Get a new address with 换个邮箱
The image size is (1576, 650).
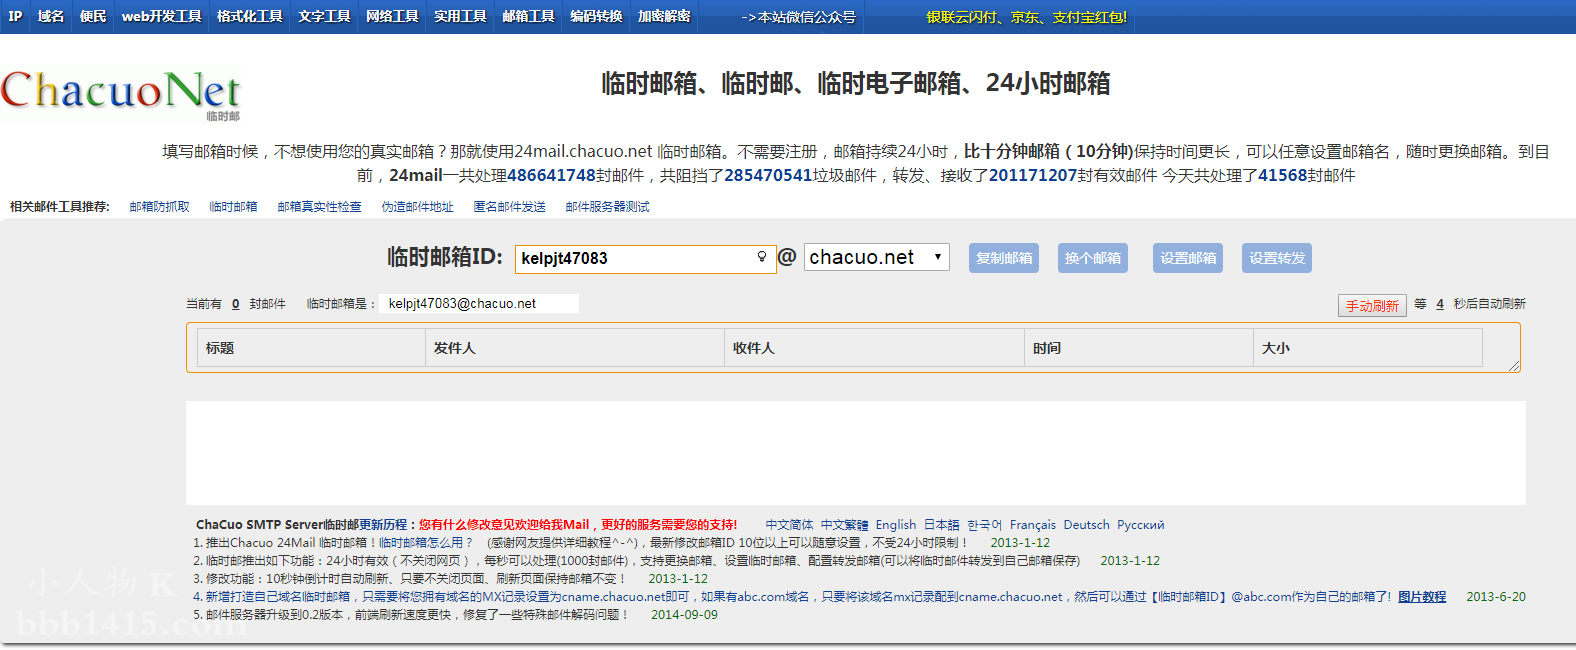coord(1093,258)
